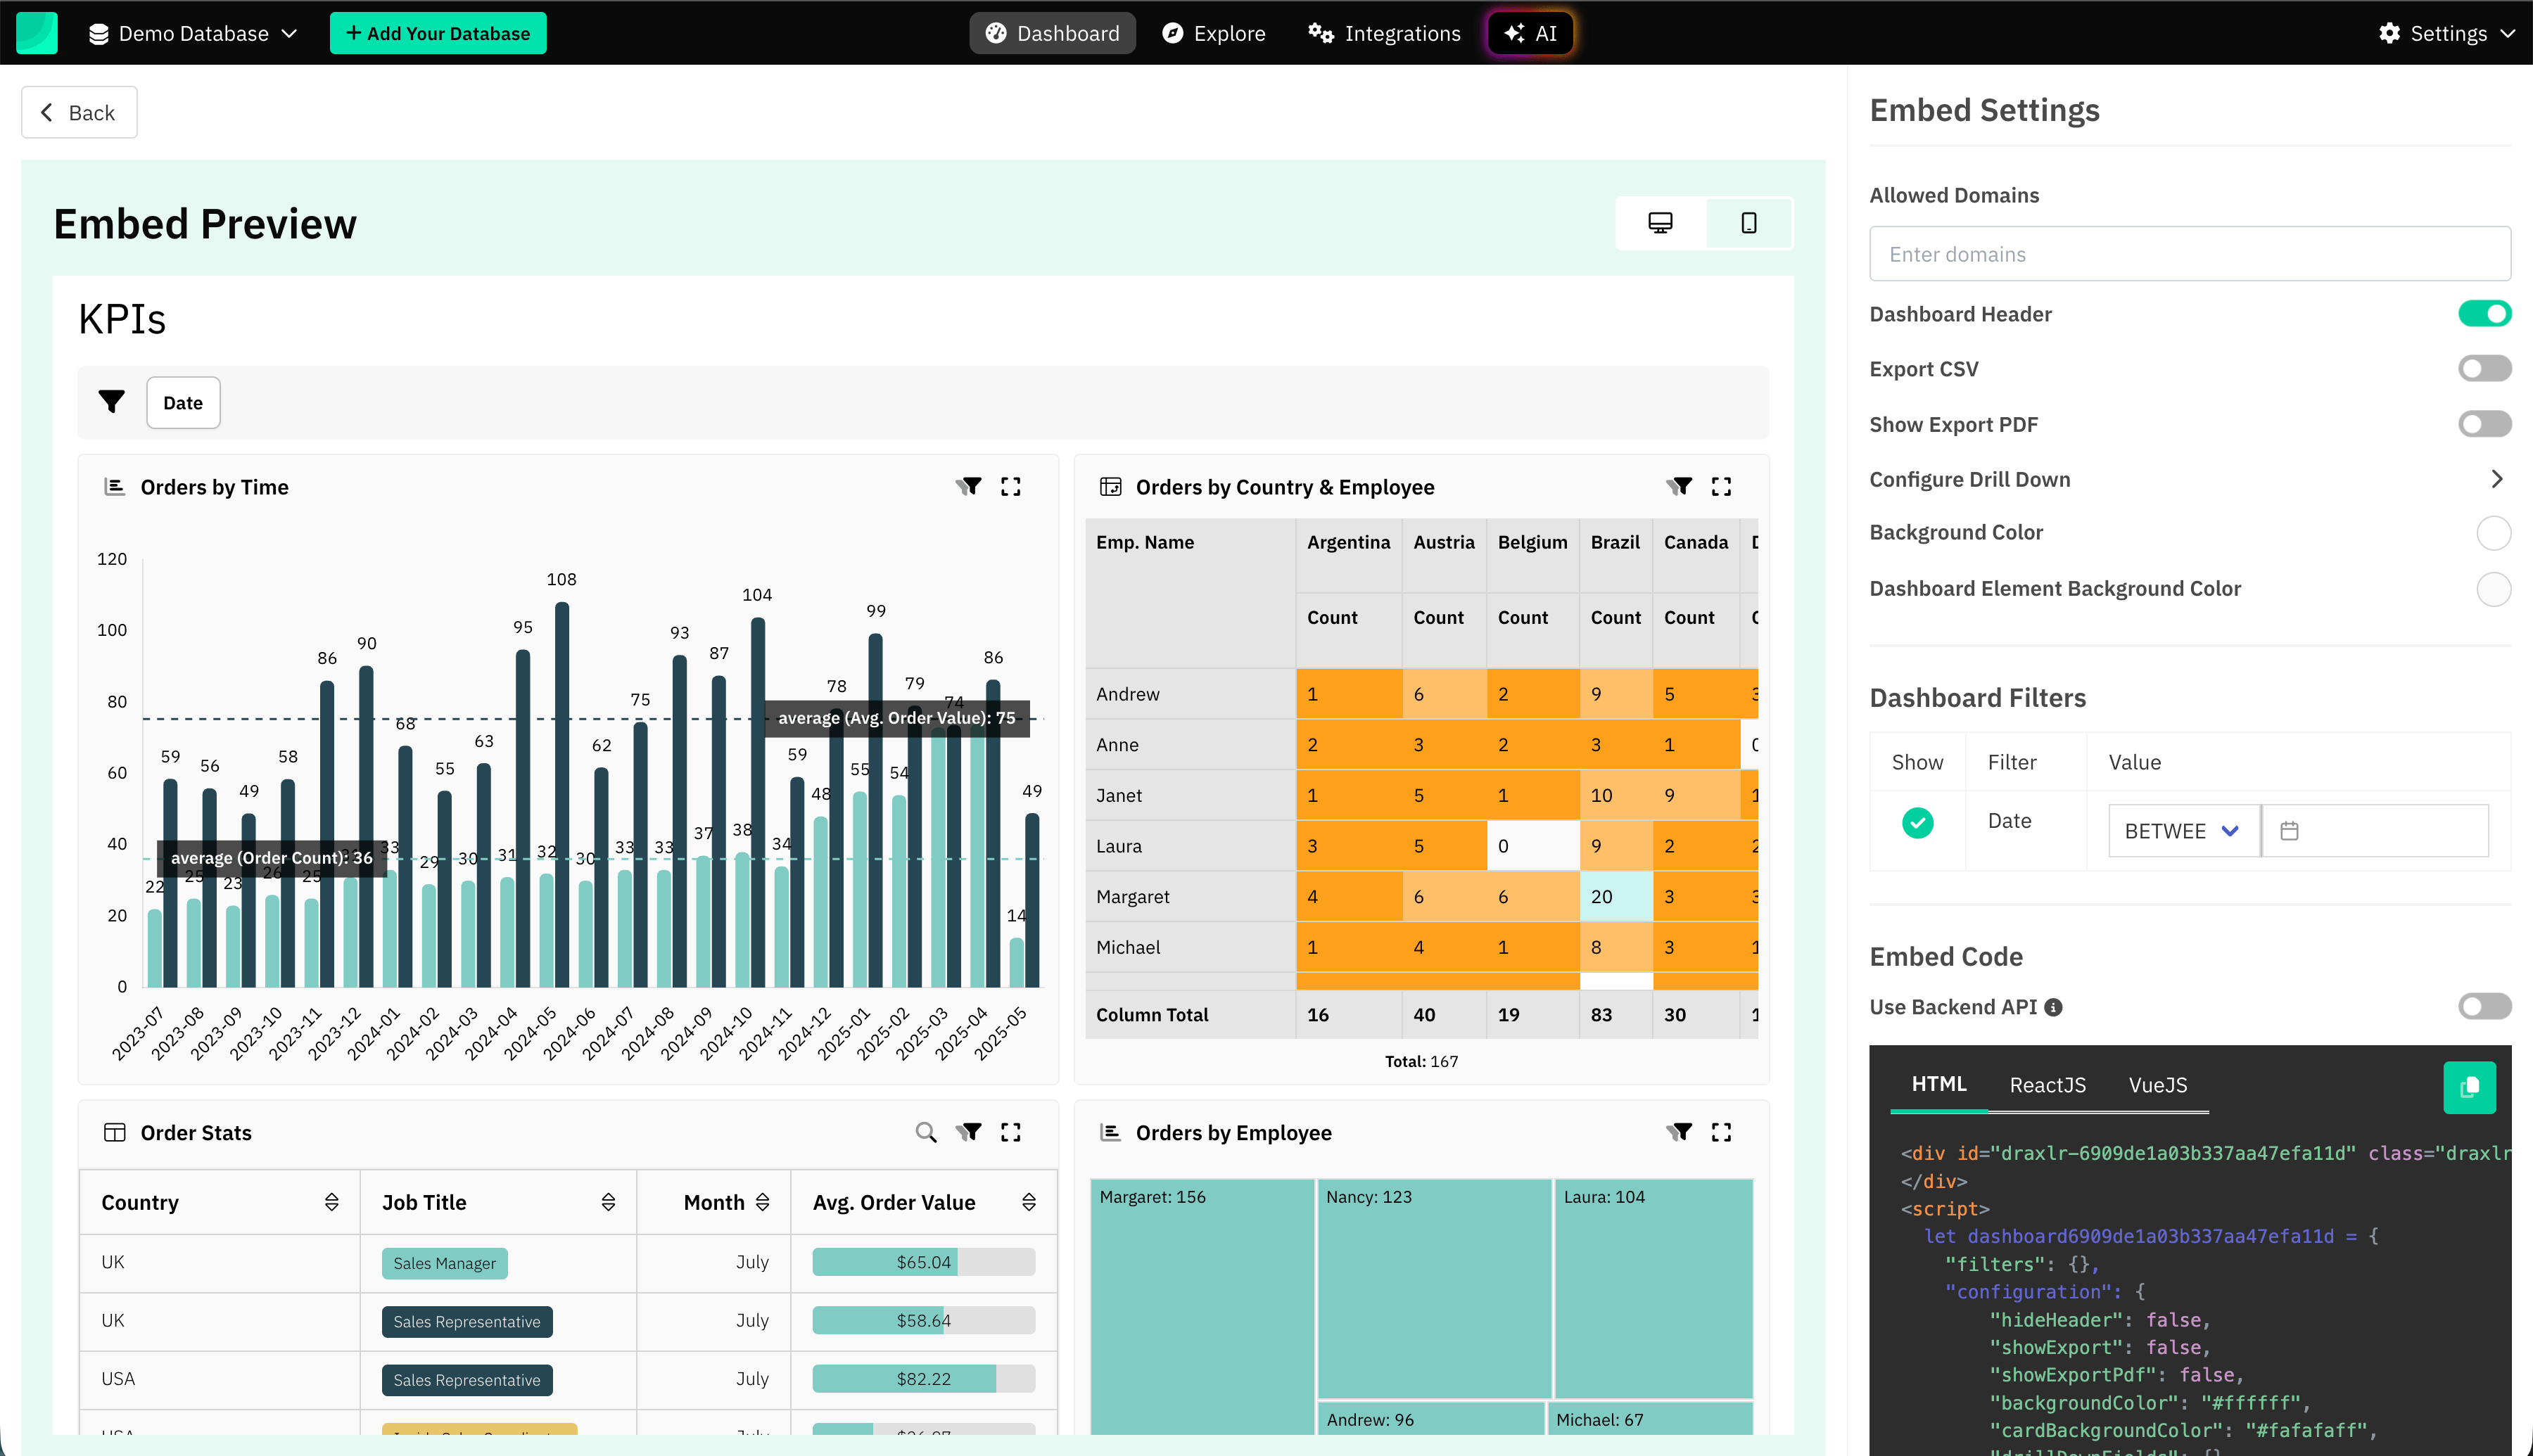Click the filter funnel icon next to Date
Image resolution: width=2533 pixels, height=1456 pixels.
tap(111, 401)
